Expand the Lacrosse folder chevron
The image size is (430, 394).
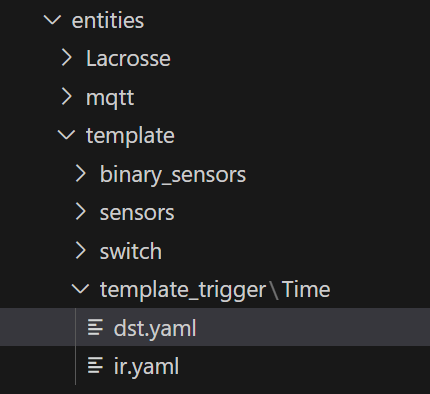pos(67,58)
